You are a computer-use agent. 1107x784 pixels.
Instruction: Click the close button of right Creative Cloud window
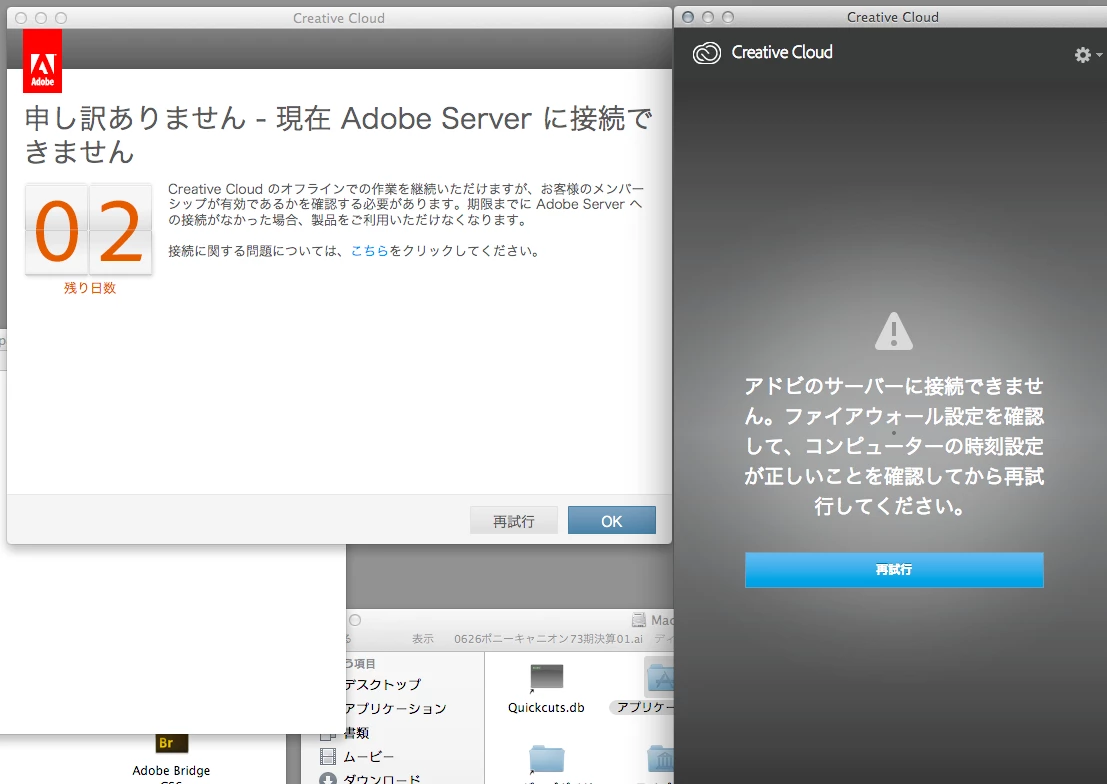click(x=688, y=17)
